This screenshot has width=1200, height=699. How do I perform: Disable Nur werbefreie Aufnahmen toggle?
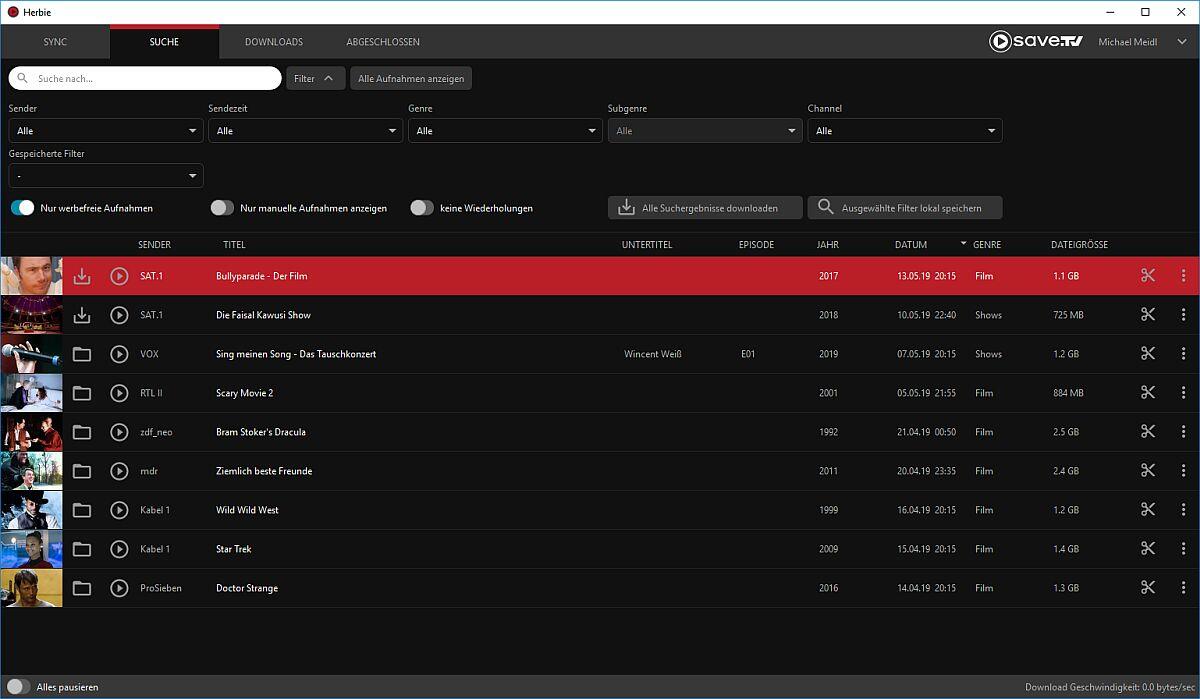22,208
